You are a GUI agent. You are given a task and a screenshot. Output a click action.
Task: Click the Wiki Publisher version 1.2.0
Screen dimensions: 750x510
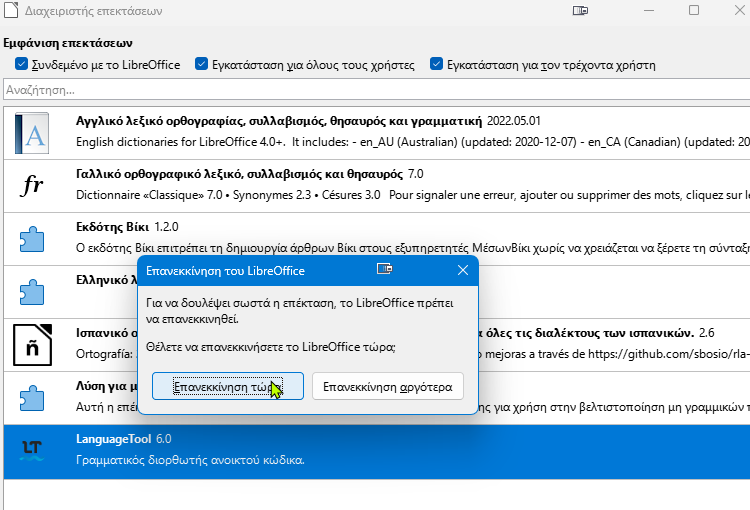(x=166, y=227)
